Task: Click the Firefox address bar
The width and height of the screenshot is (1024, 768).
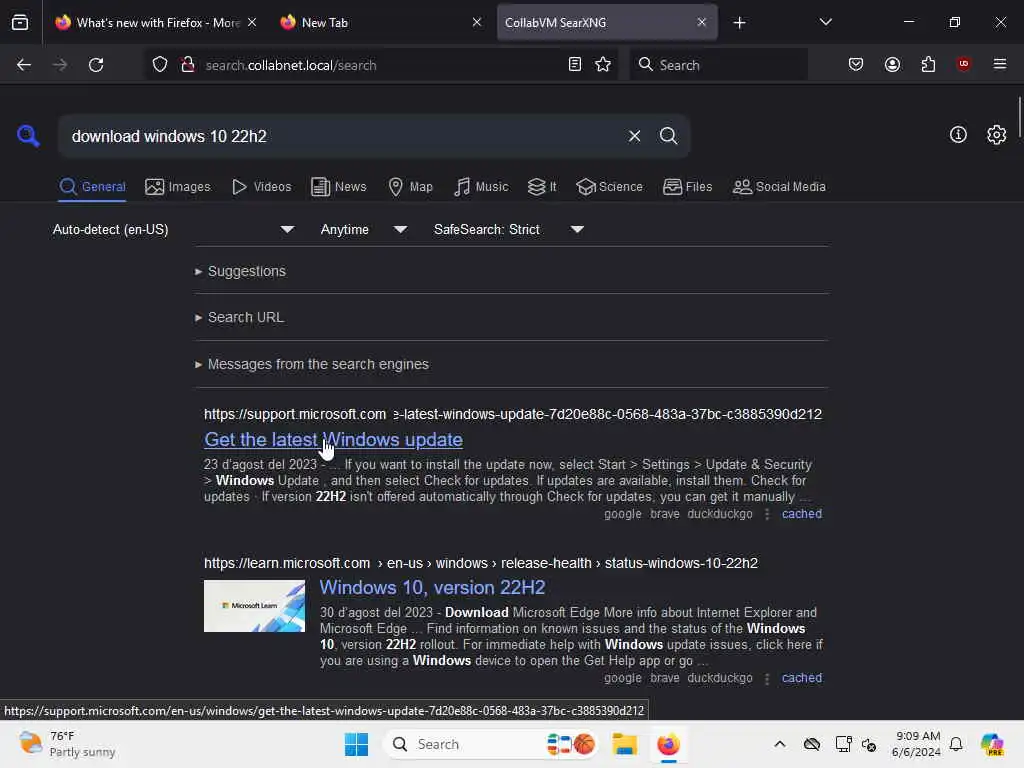Action: [x=382, y=65]
